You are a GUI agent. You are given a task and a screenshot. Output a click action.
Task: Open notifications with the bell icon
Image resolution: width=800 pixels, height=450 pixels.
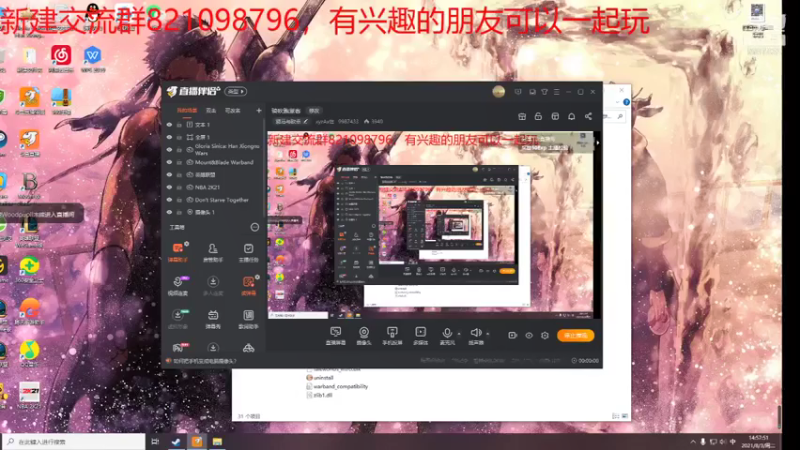click(x=571, y=116)
